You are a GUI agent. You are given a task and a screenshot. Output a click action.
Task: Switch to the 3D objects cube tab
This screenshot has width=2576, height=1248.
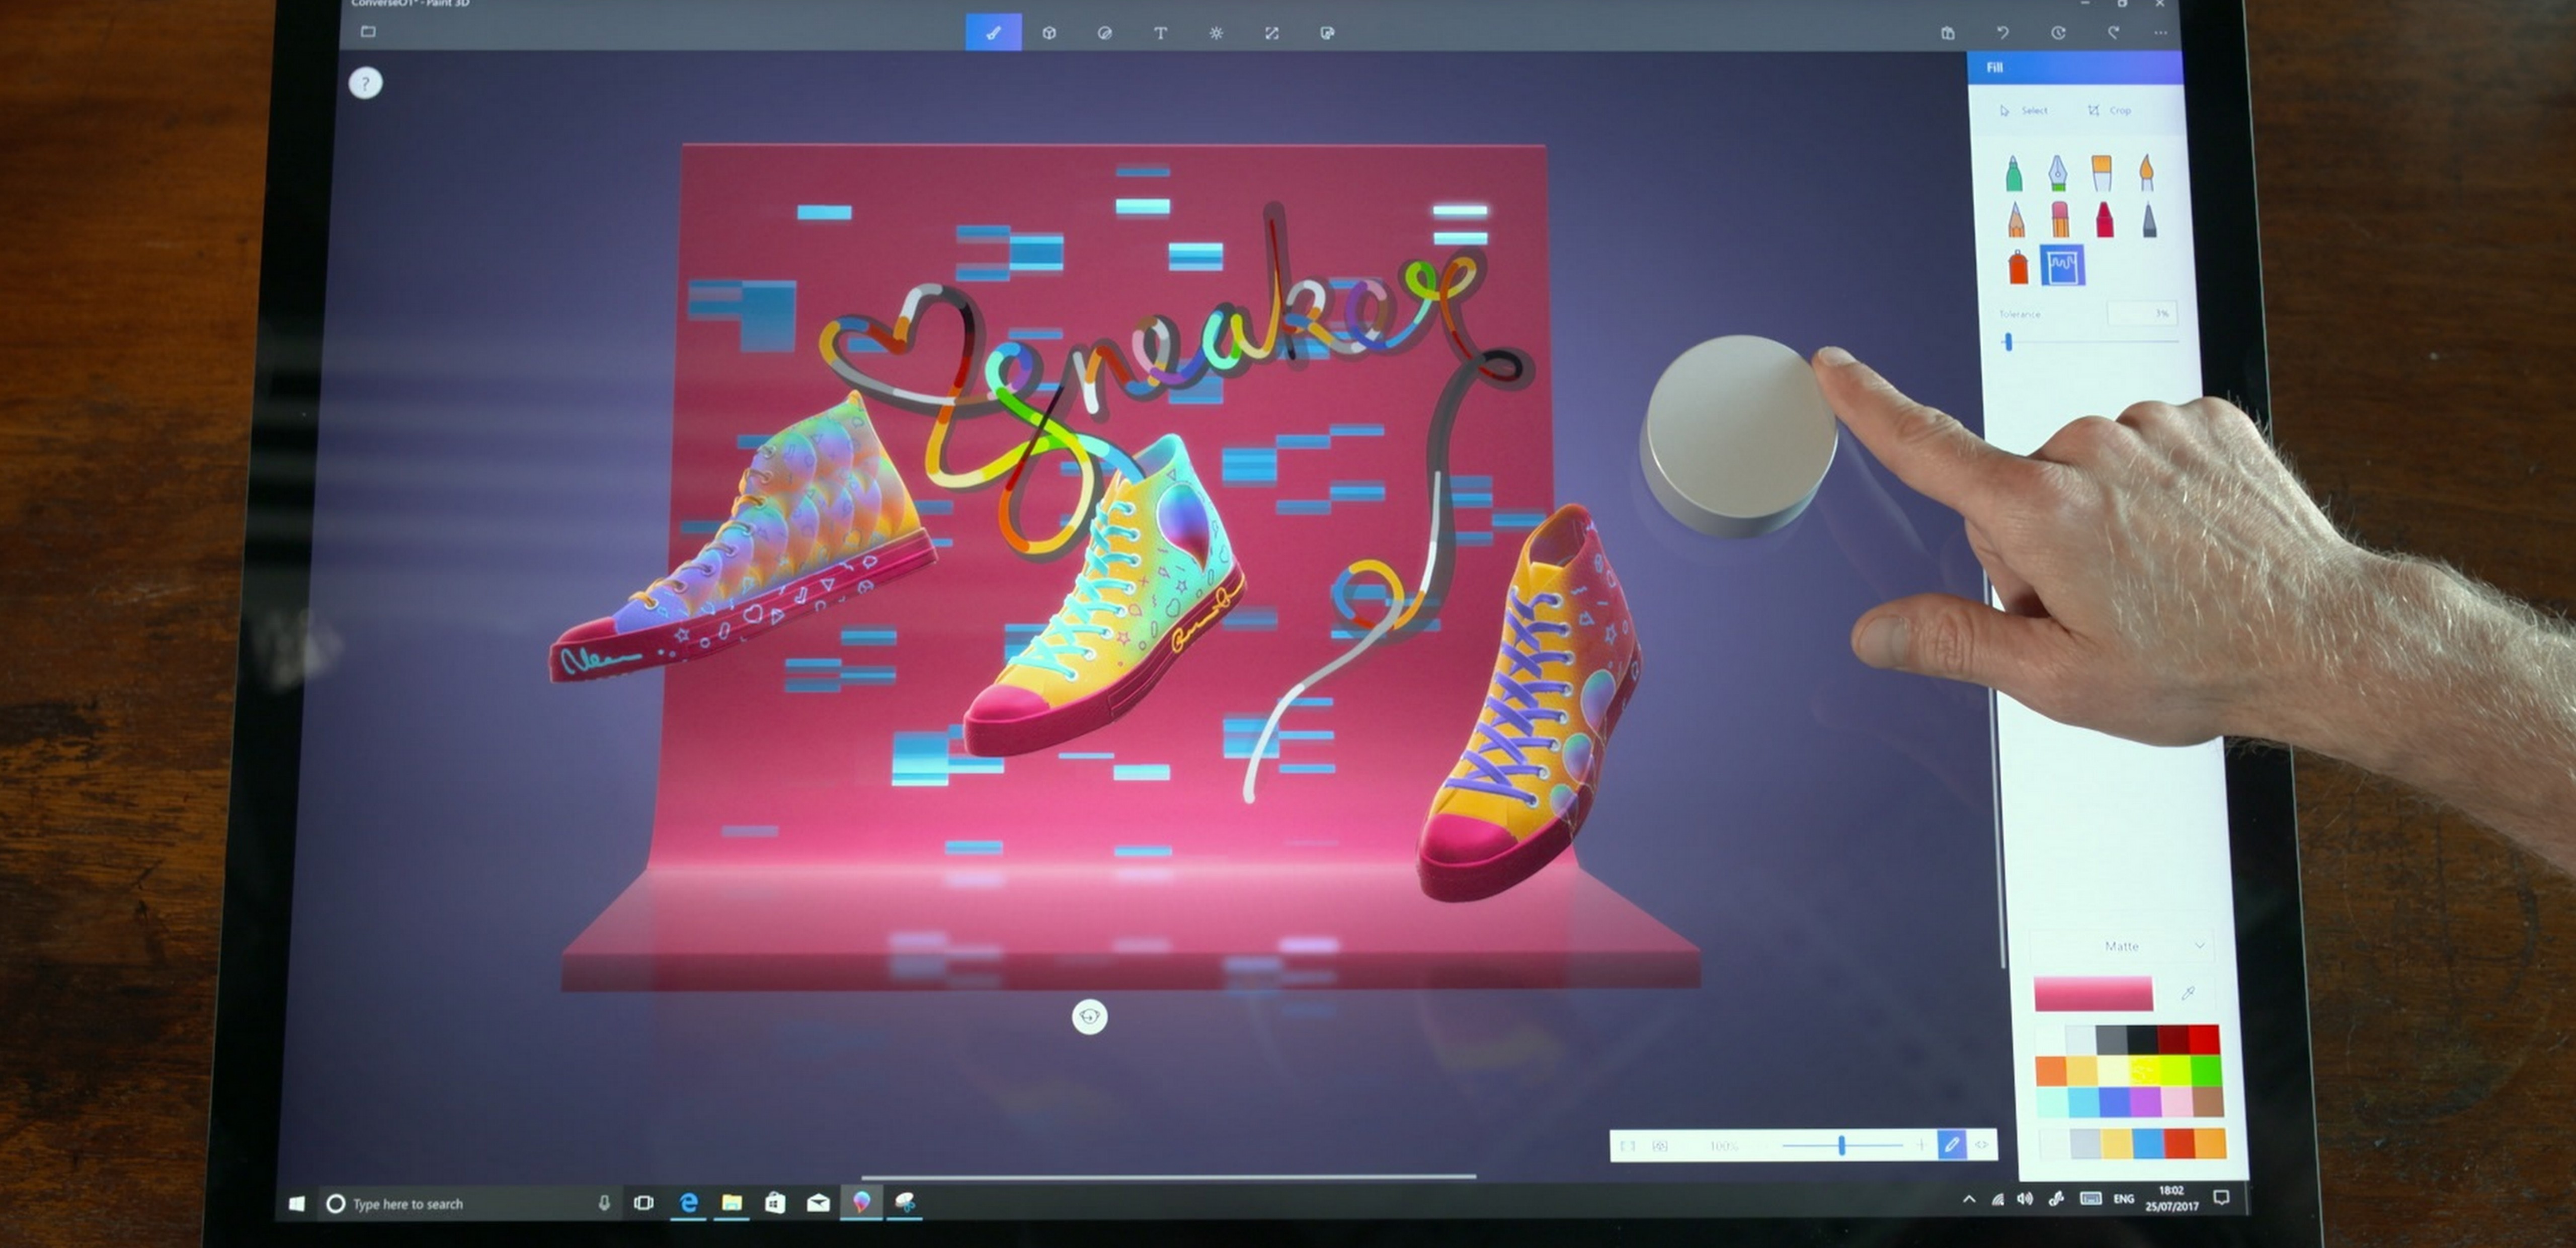(x=1049, y=33)
